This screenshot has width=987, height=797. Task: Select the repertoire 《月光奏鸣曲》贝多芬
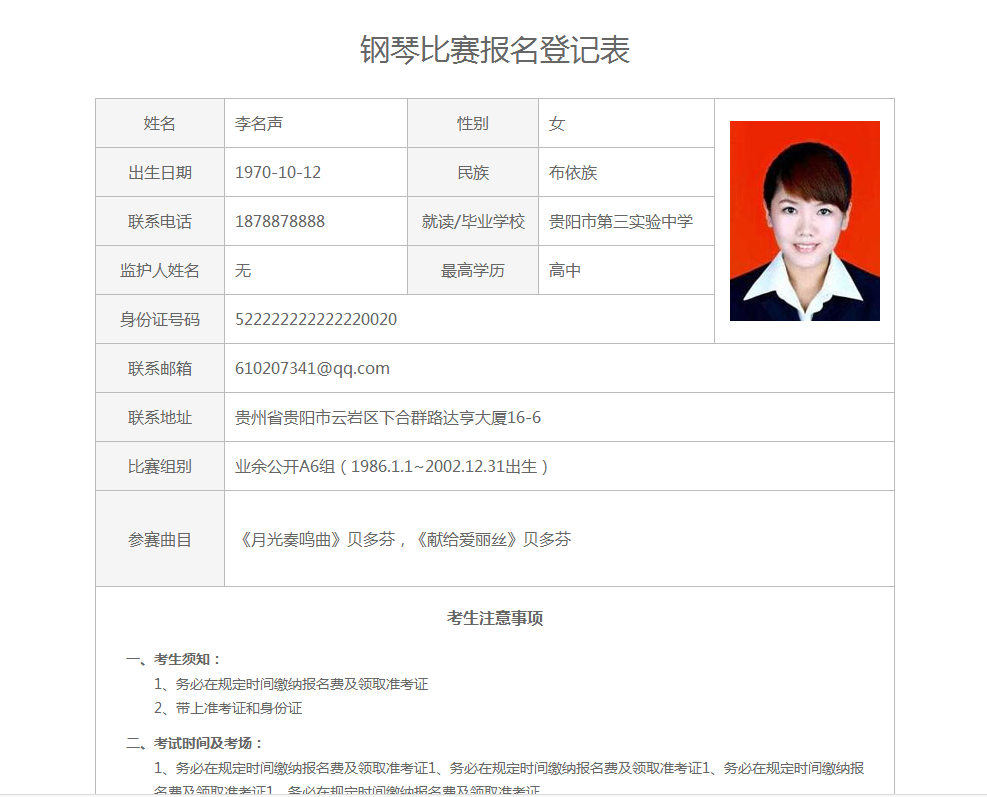tap(315, 540)
